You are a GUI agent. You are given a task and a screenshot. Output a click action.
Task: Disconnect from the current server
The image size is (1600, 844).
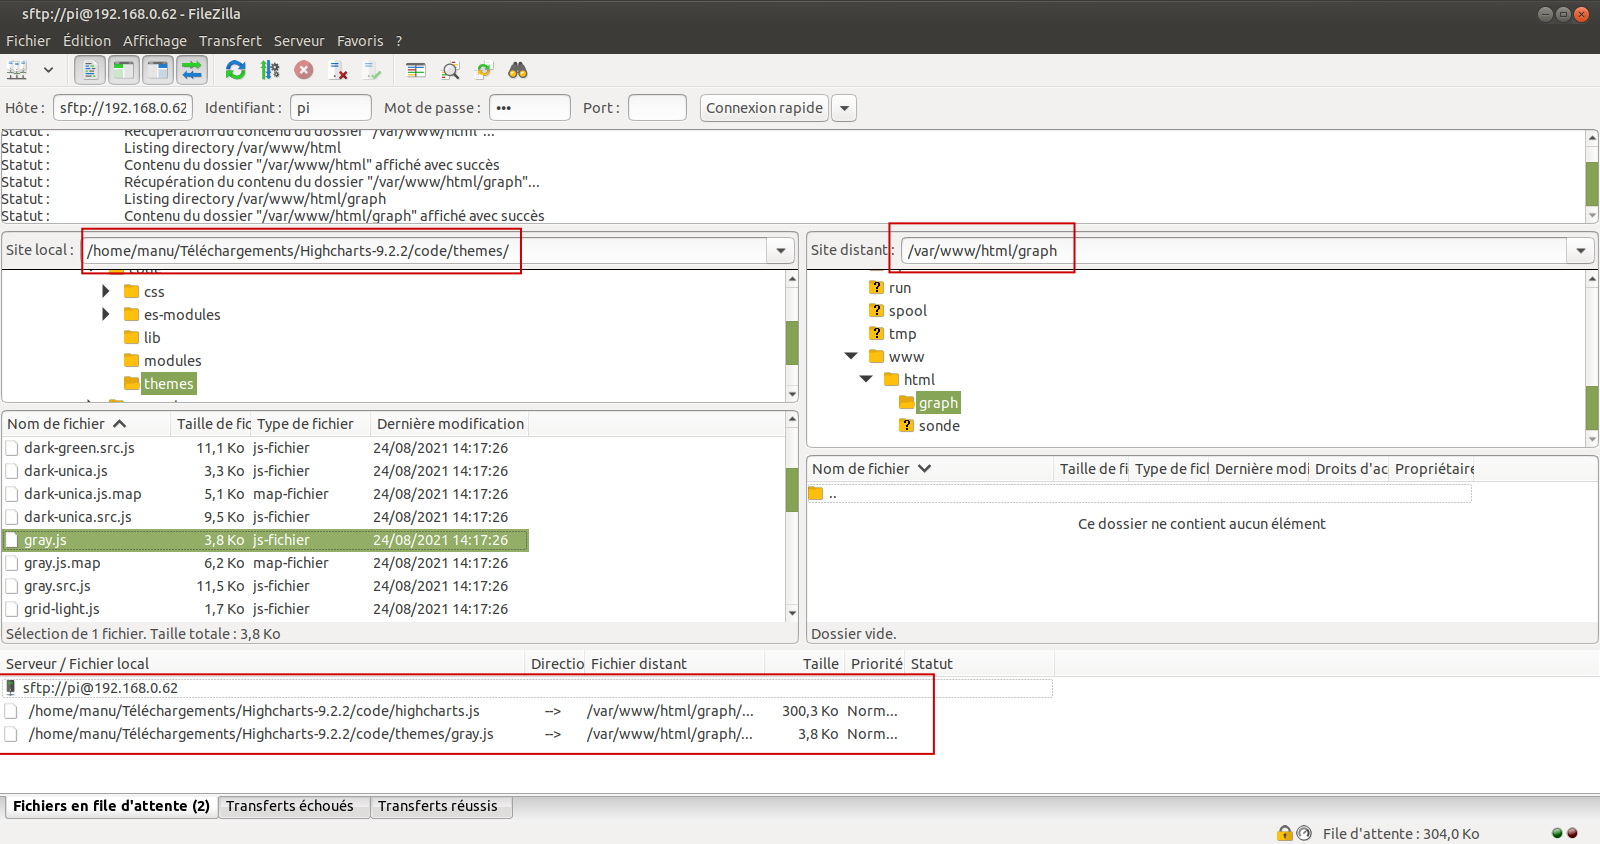[x=338, y=70]
